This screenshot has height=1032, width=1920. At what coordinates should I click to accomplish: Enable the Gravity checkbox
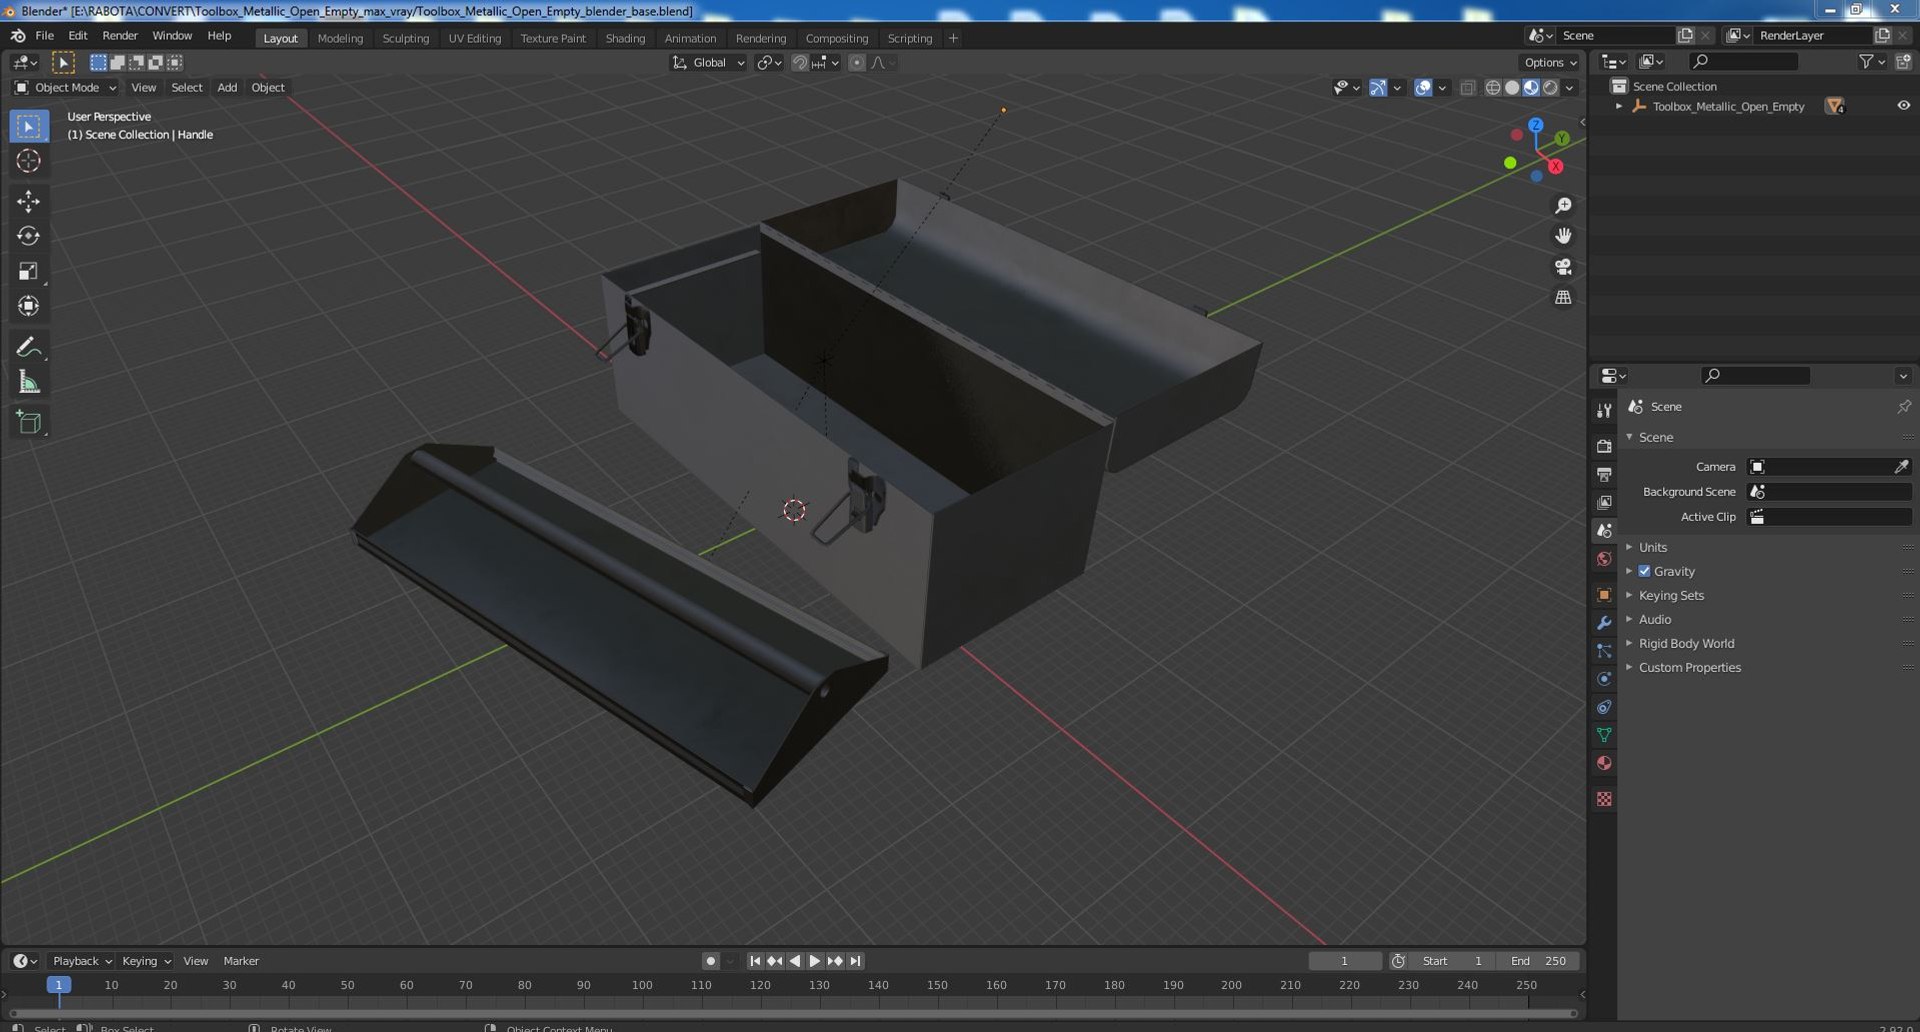(x=1644, y=571)
